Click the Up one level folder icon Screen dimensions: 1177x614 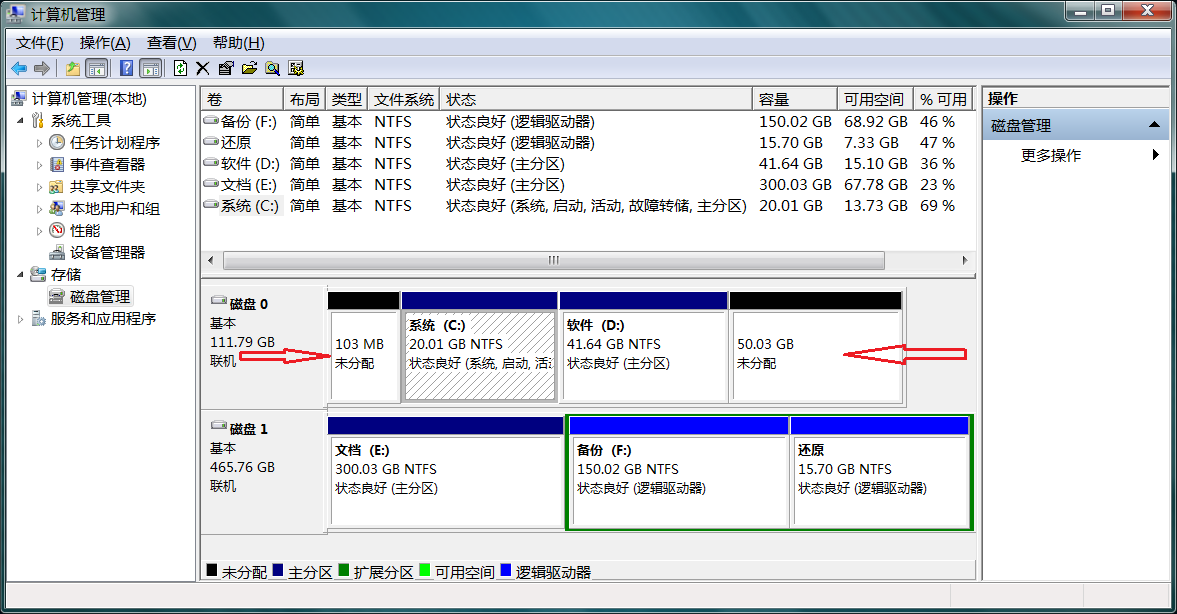73,68
